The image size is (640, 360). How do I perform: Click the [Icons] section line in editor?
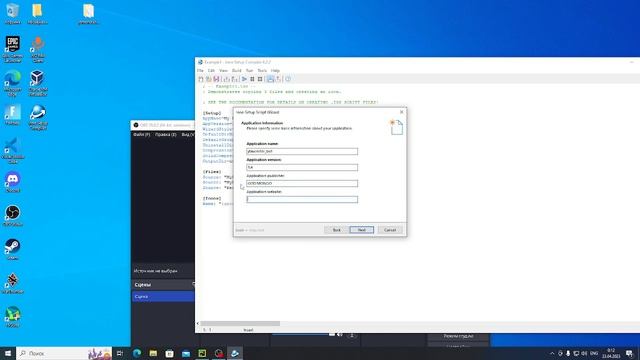(x=212, y=198)
